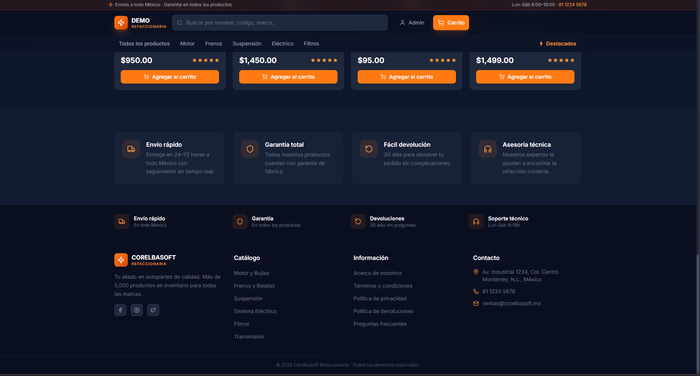Click the copyright Corelbasoft Refaccionaria text
The image size is (700, 376).
point(347,365)
